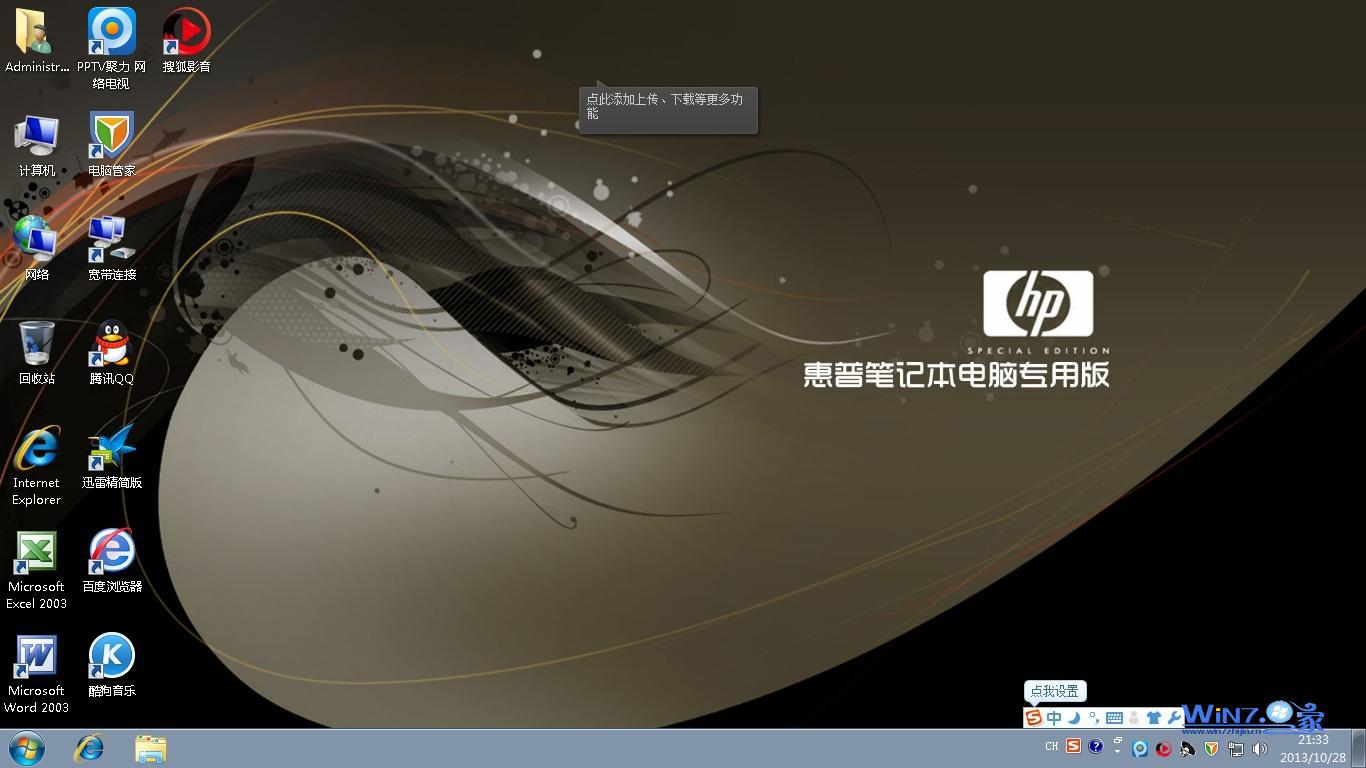This screenshot has height=768, width=1366.
Task: Start 酷狗音乐 player
Action: (x=110, y=660)
